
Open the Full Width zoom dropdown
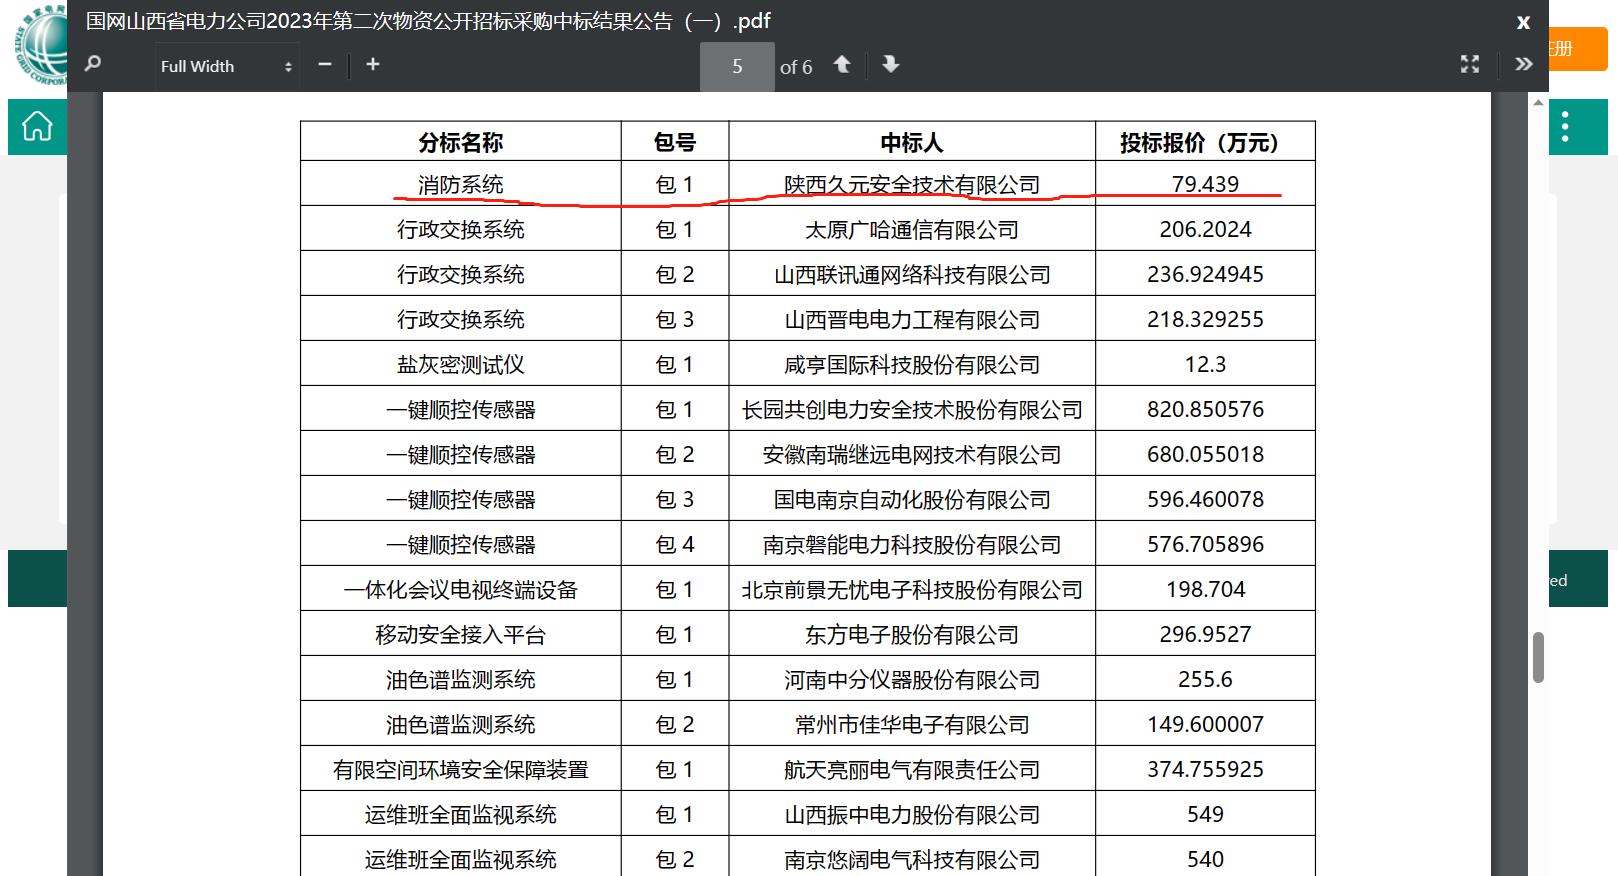click(227, 66)
